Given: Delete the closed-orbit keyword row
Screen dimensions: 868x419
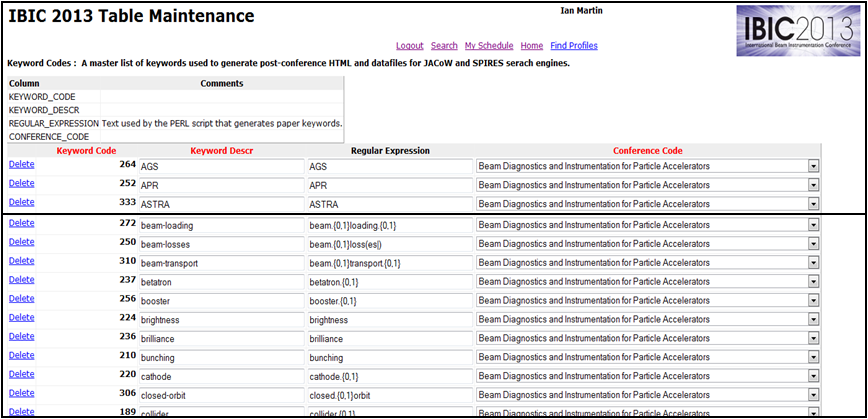Looking at the screenshot, I should 22,393.
